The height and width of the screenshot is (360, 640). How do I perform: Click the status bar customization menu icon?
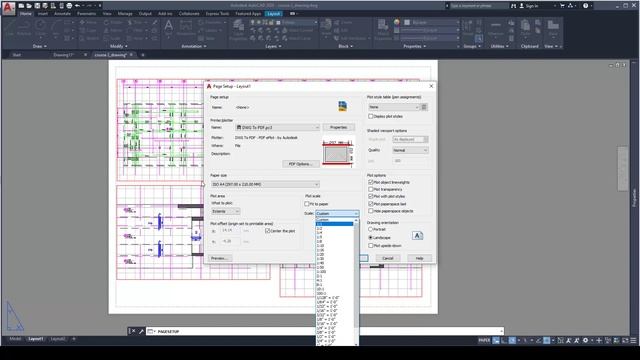coord(633,340)
